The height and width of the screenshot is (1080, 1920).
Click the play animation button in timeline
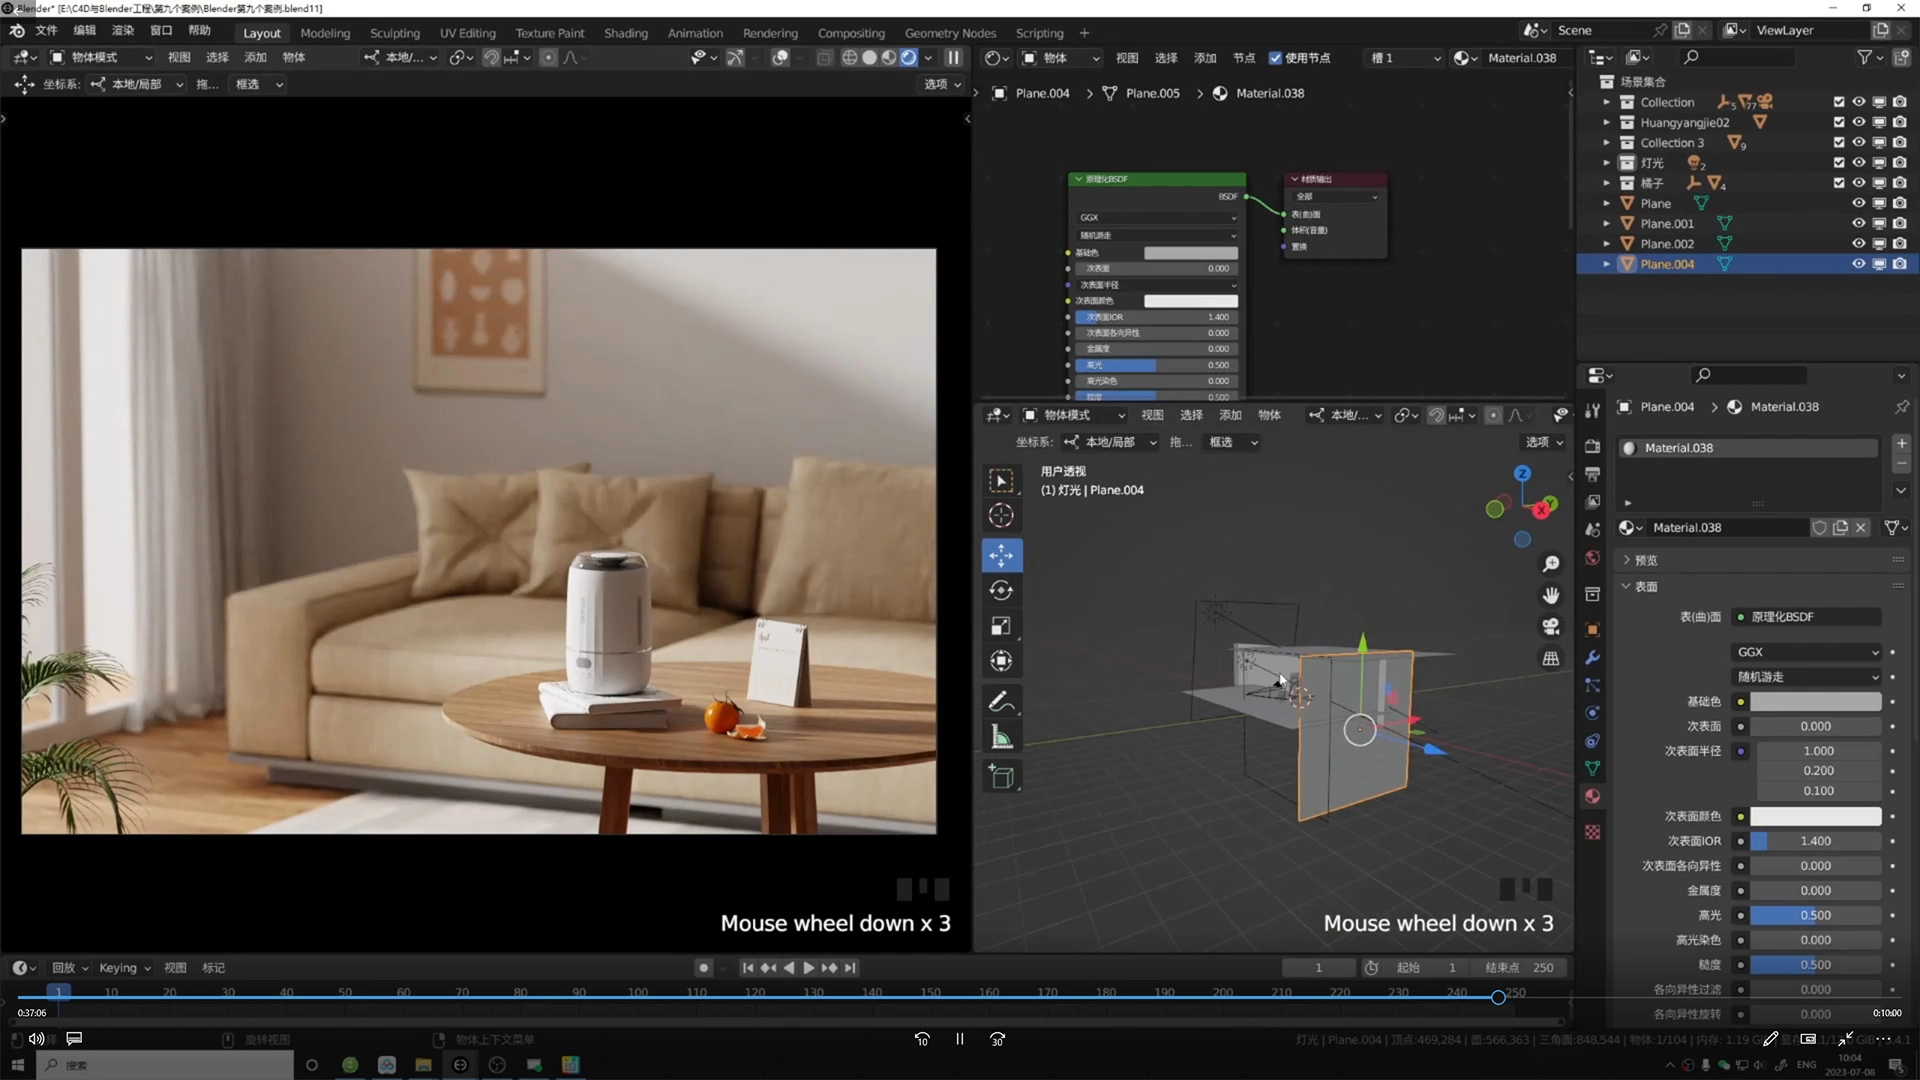[x=808, y=968]
